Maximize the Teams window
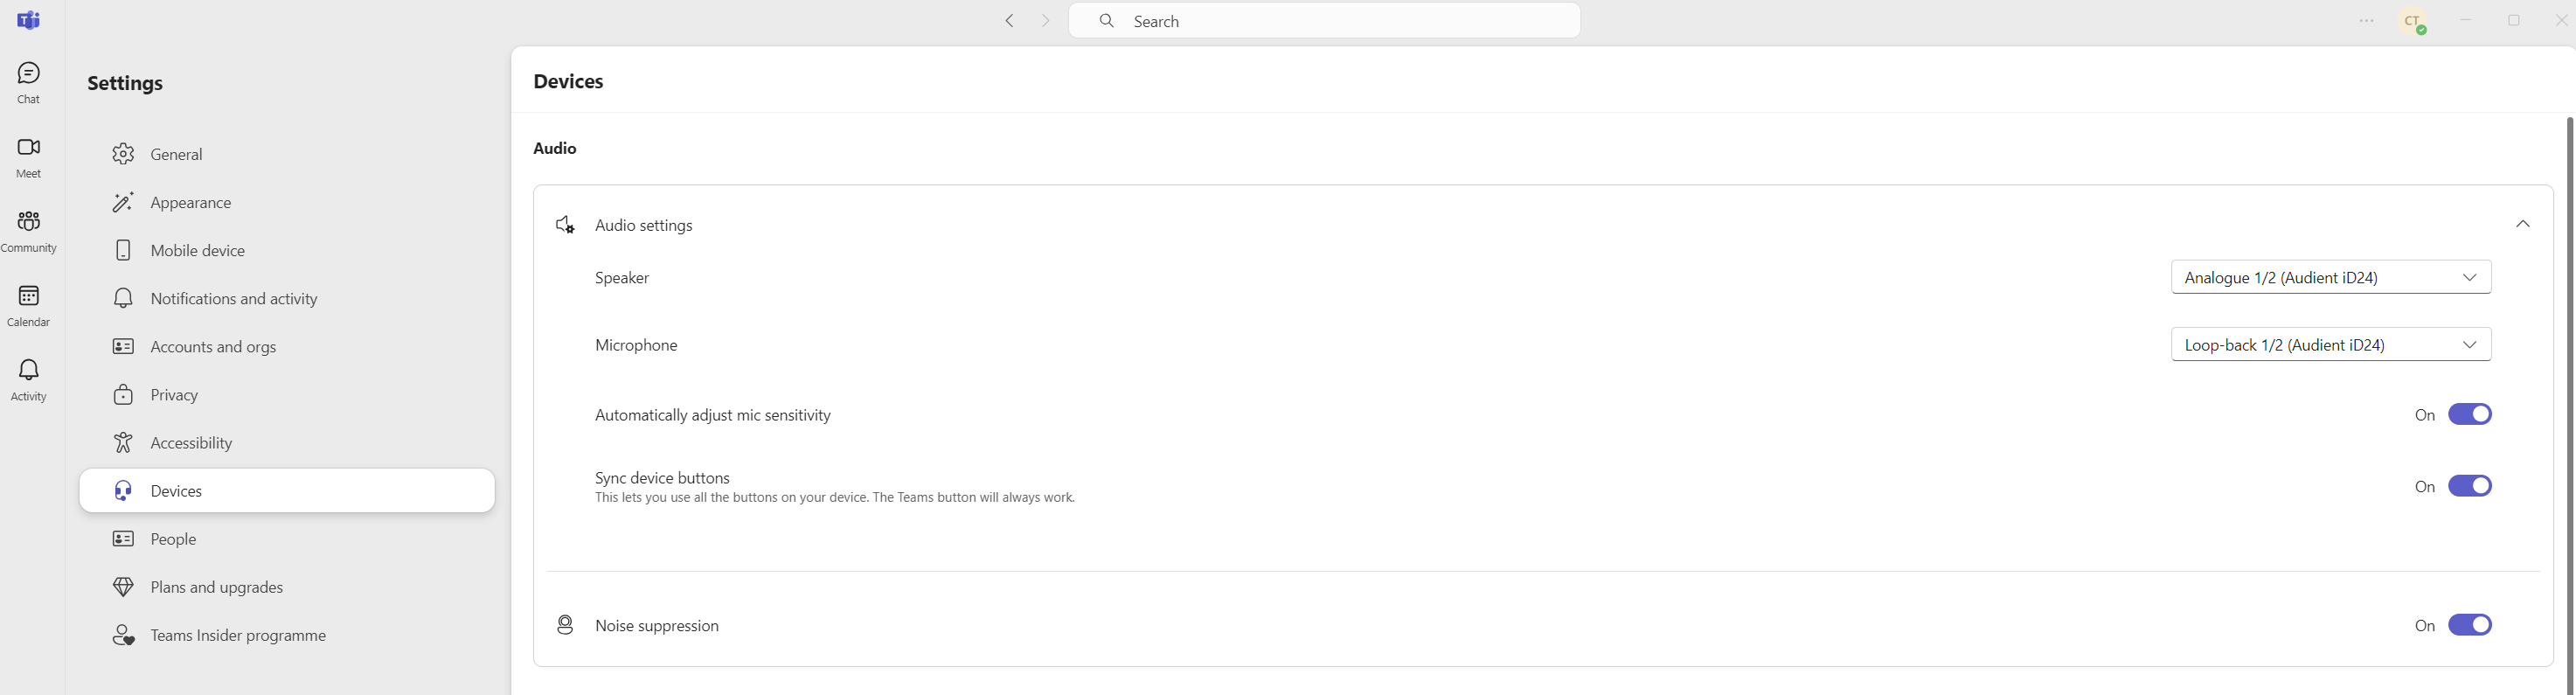 tap(2513, 21)
